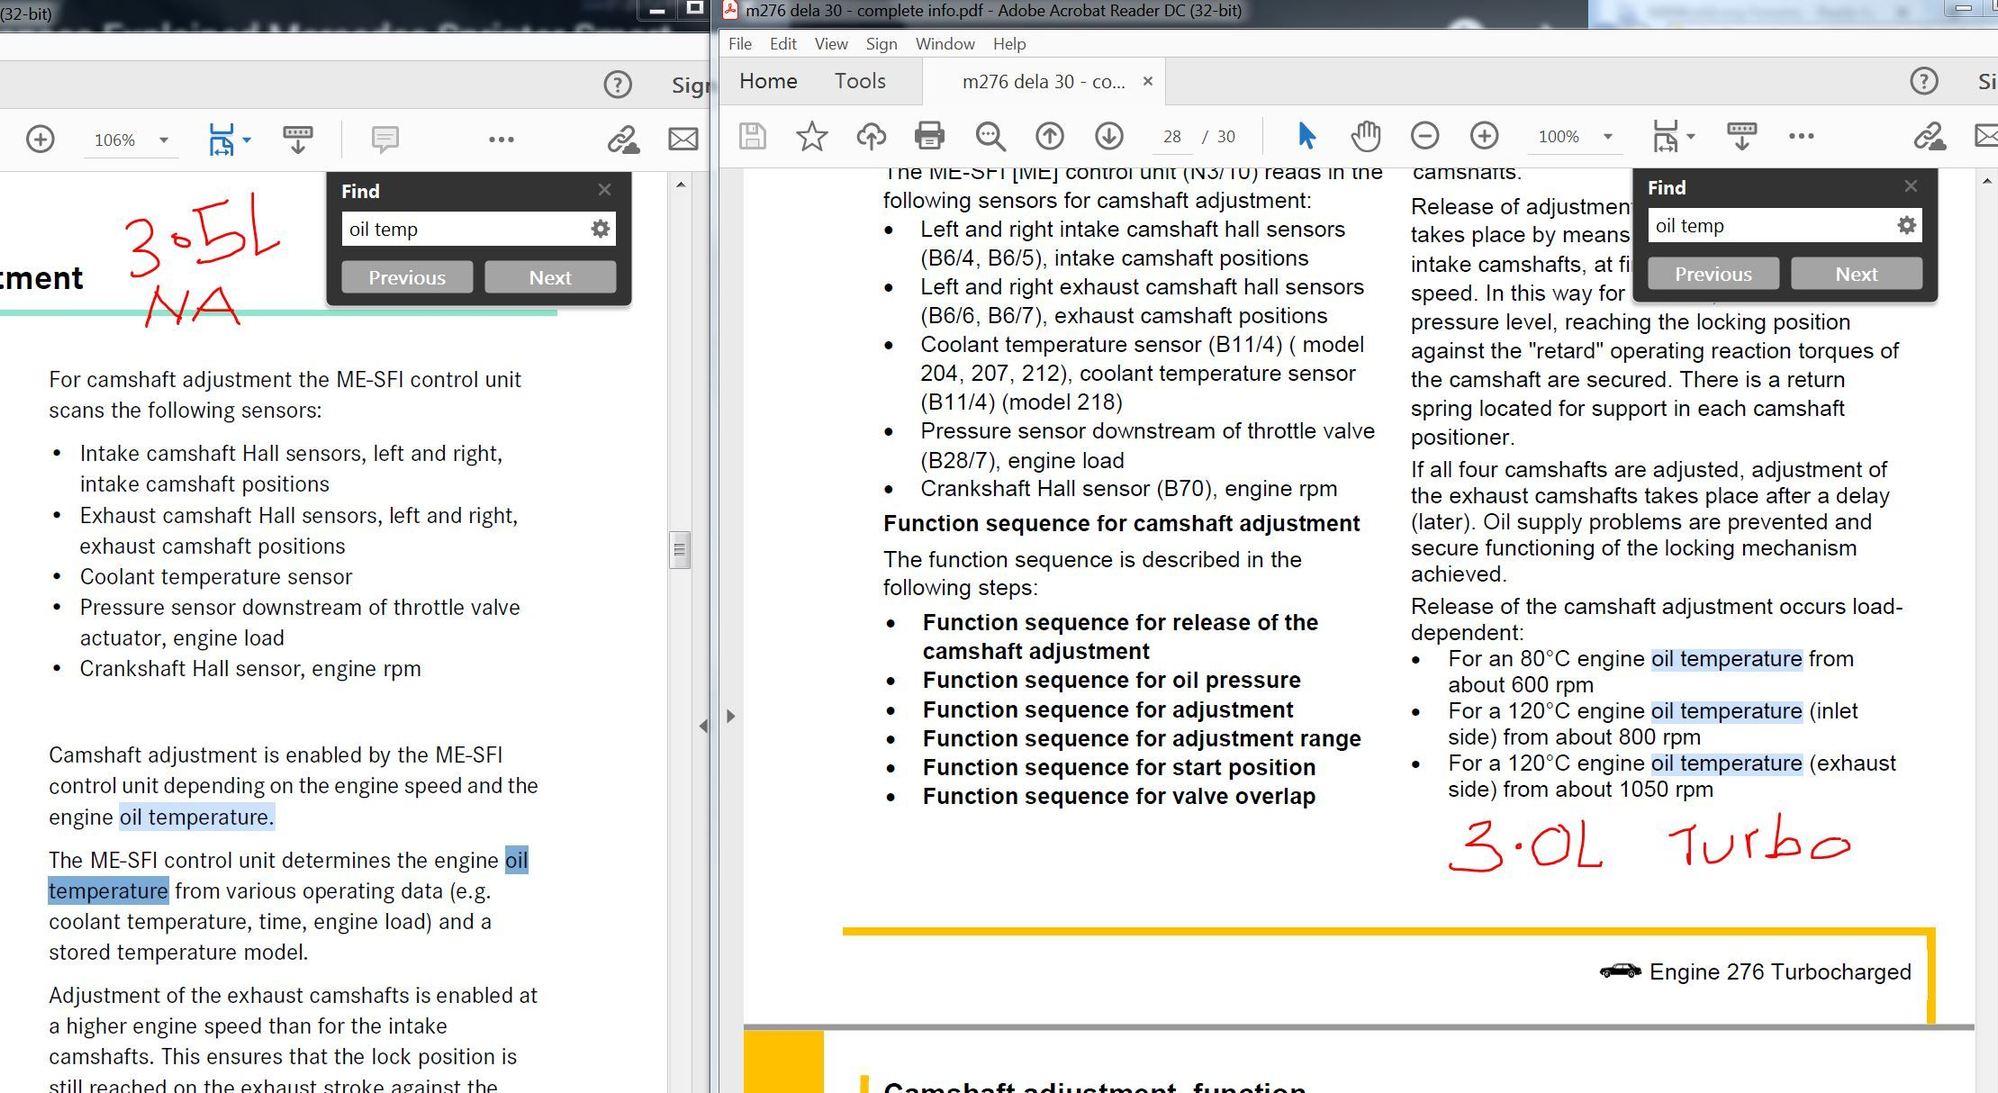
Task: Expand the left navigation pane arrow
Action: (x=731, y=716)
